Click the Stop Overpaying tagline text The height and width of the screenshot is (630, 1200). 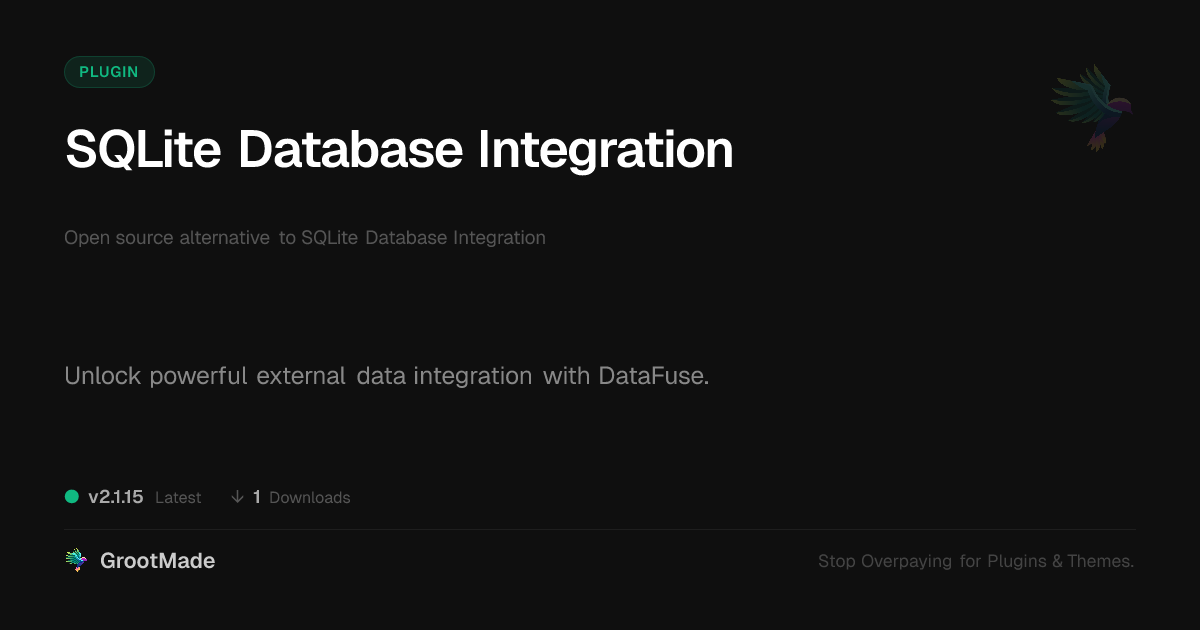point(975,561)
